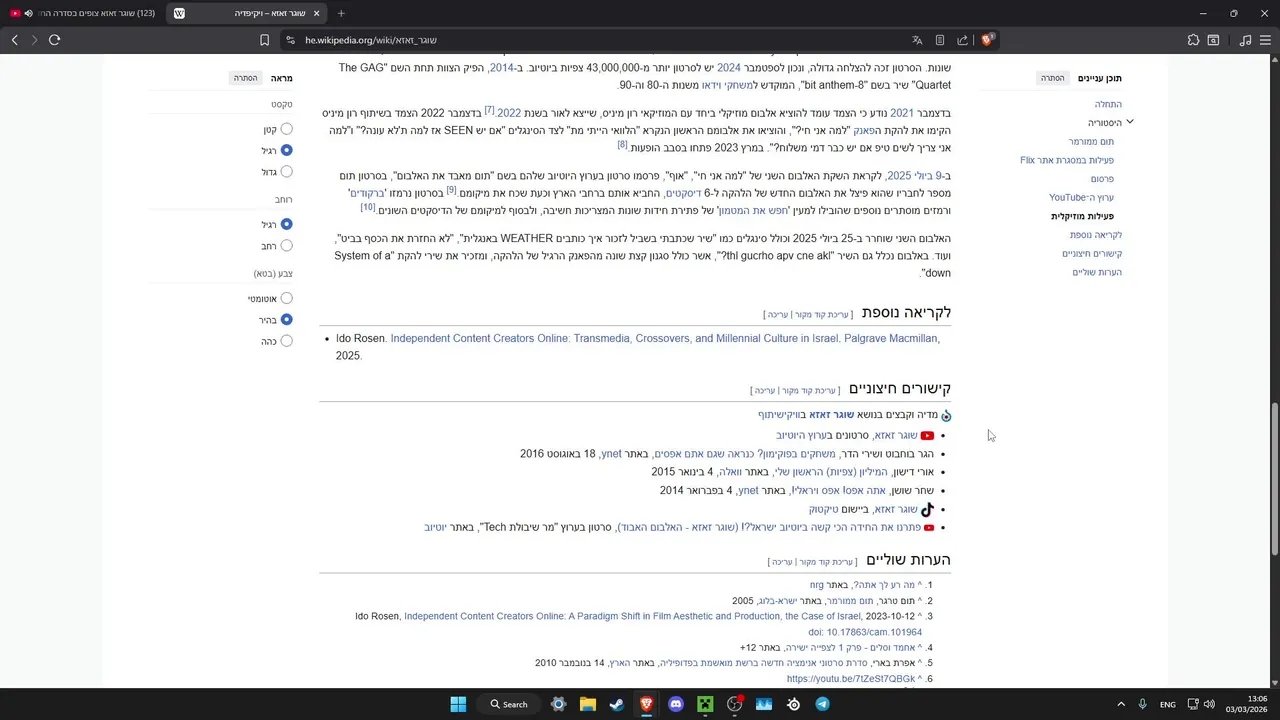Open reader mode icon in address bar

pos(940,40)
